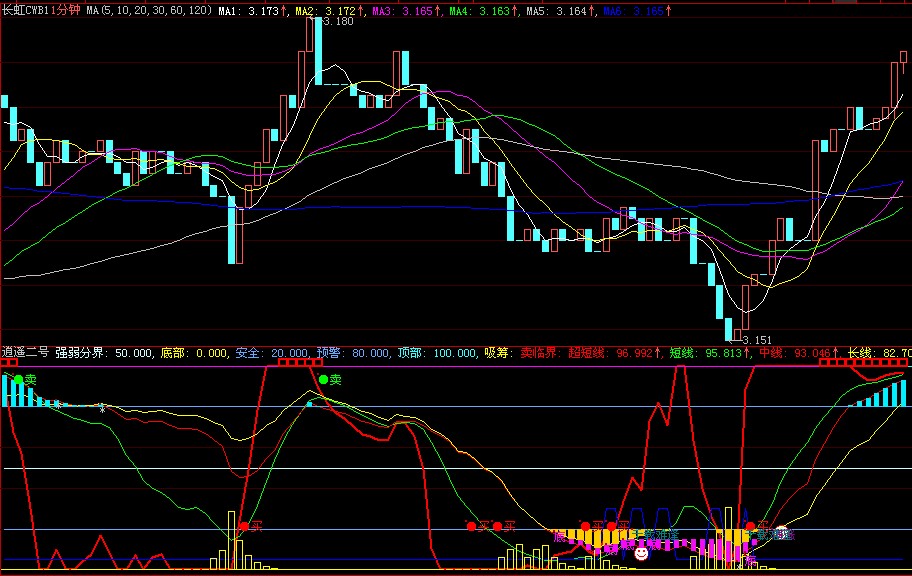Click the 强弱分界 50.000 label
Image resolution: width=912 pixels, height=576 pixels.
(104, 352)
